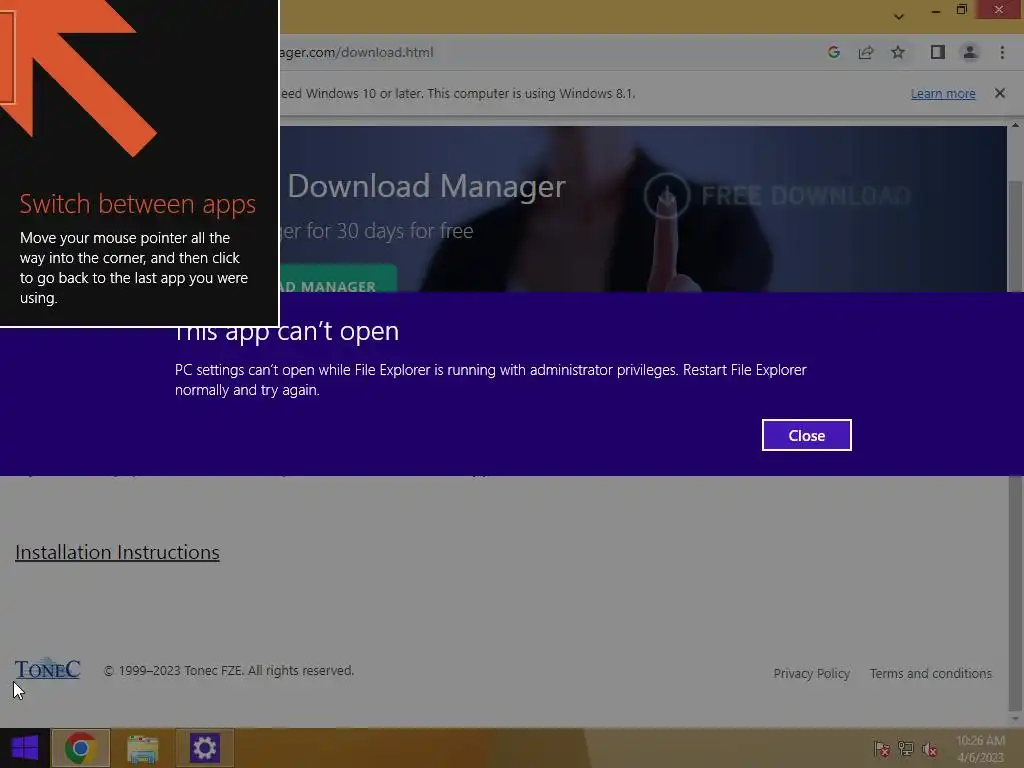Click the URL text in the address bar
This screenshot has height=768, width=1024.
click(357, 52)
